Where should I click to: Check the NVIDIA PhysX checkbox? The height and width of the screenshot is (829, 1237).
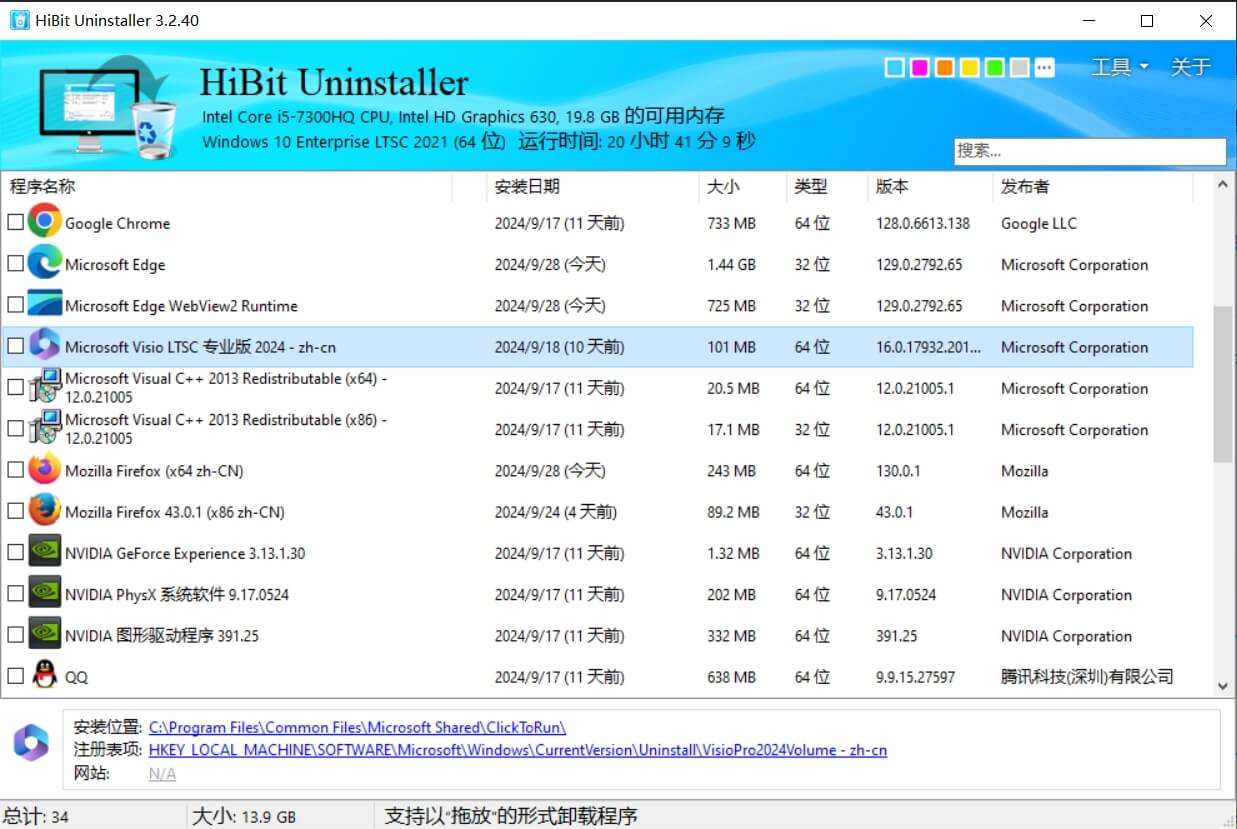pos(15,593)
